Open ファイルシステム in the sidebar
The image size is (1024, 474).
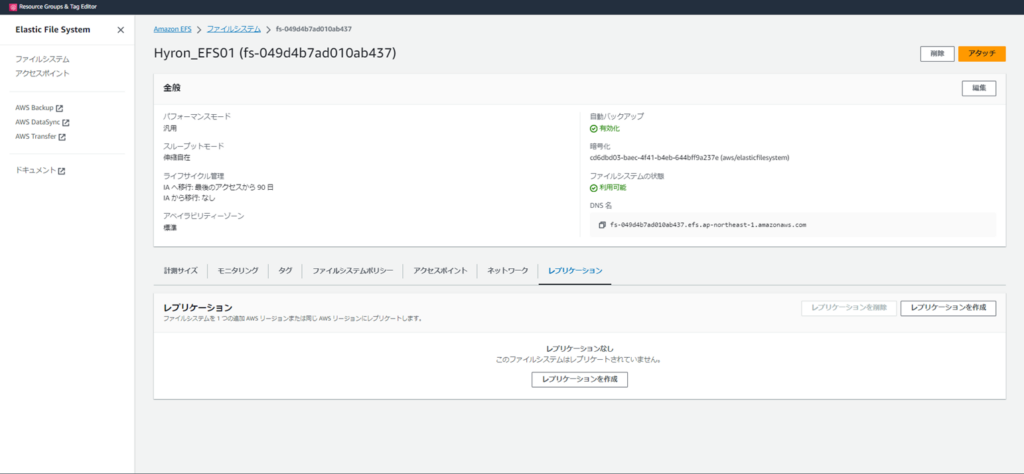coord(42,59)
